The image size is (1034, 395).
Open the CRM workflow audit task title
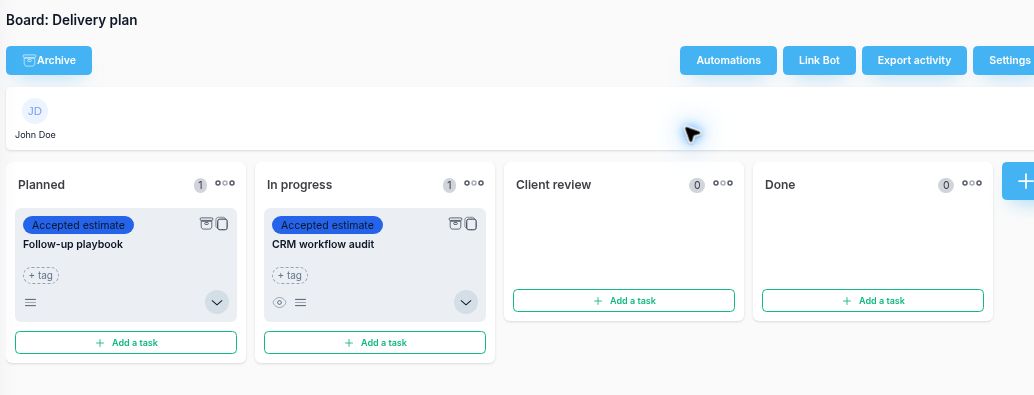coord(323,244)
